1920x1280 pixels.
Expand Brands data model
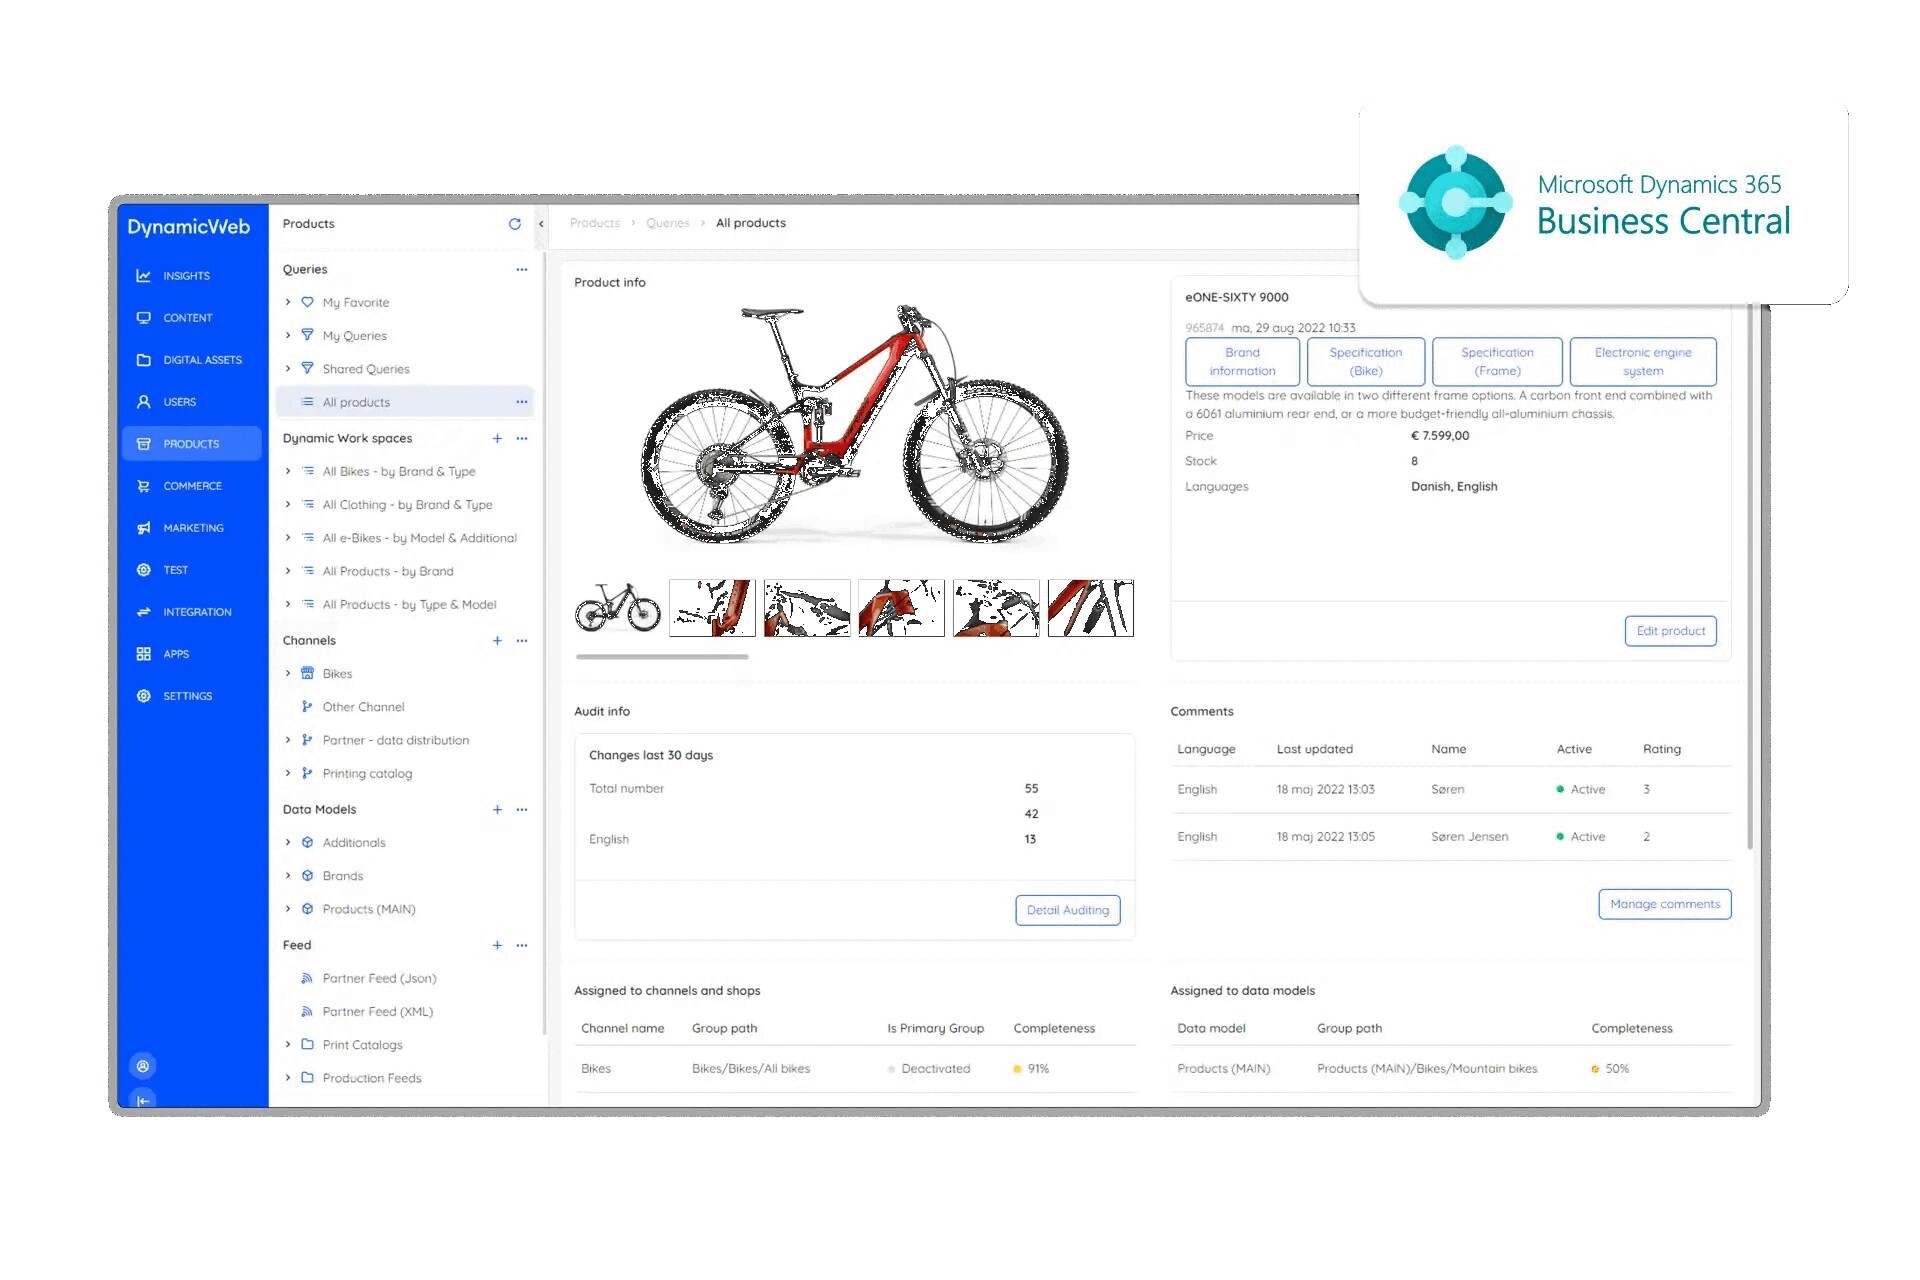[x=288, y=876]
